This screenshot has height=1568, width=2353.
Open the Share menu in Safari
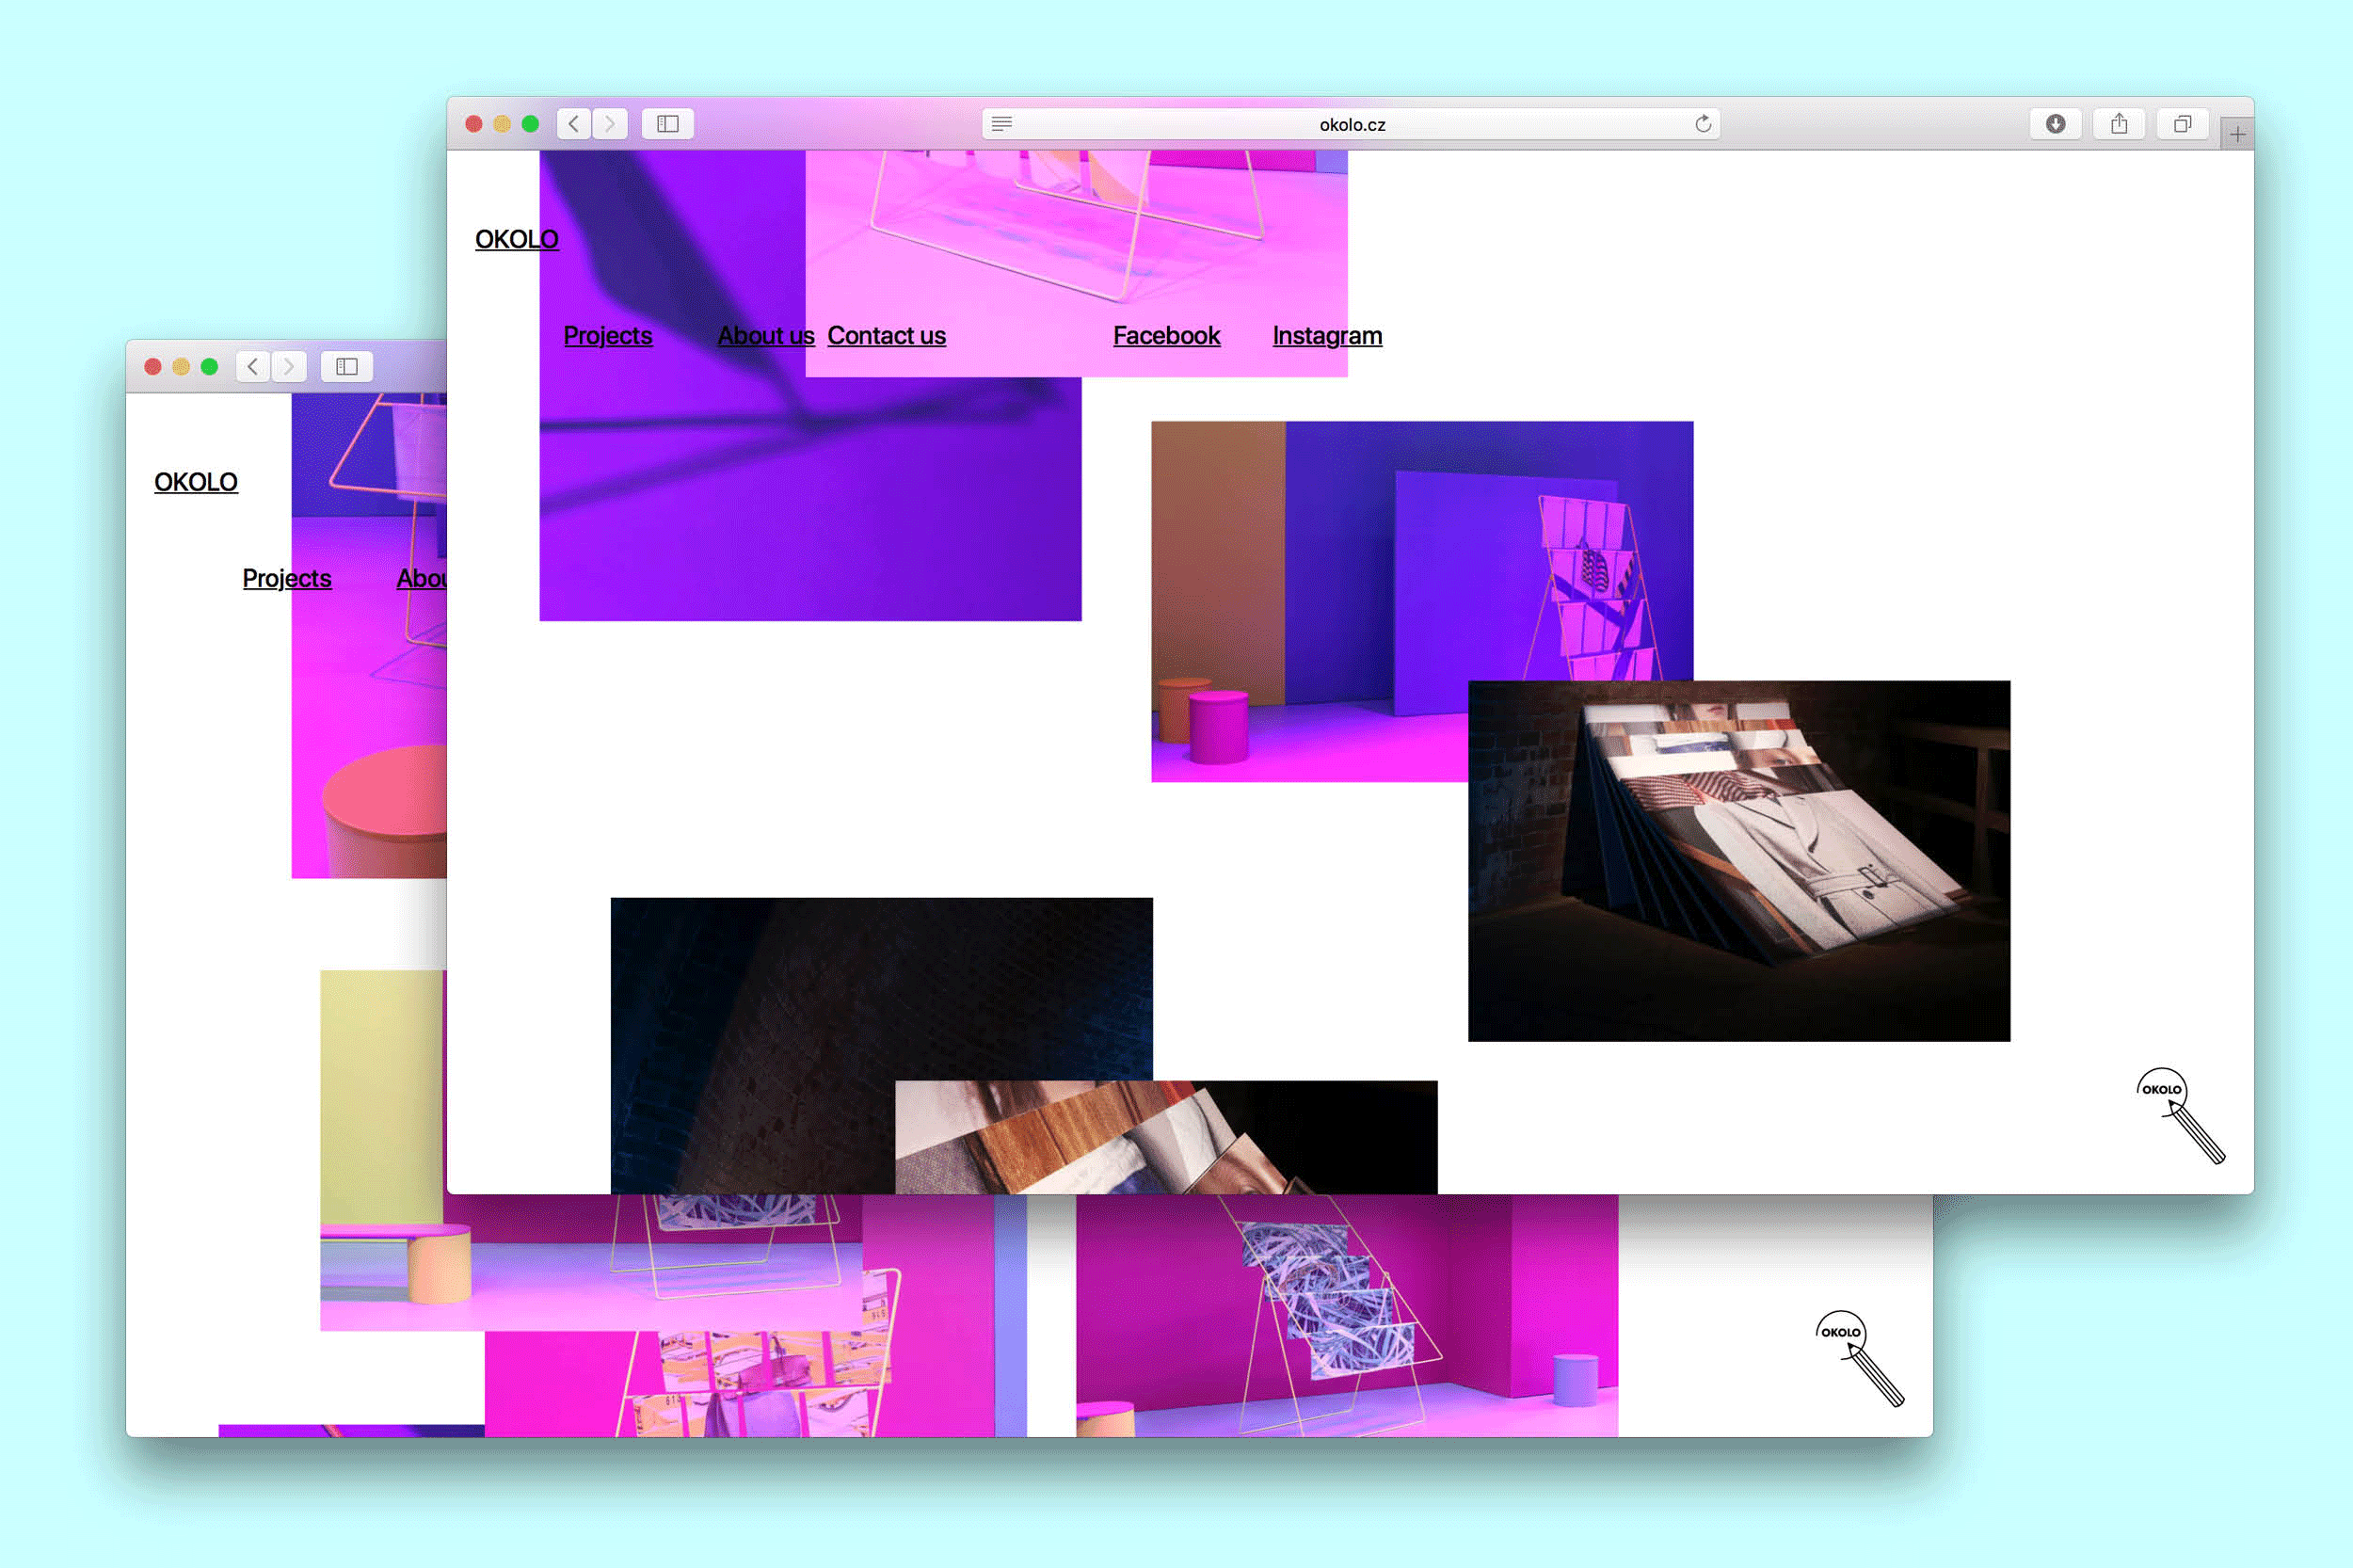[2119, 124]
